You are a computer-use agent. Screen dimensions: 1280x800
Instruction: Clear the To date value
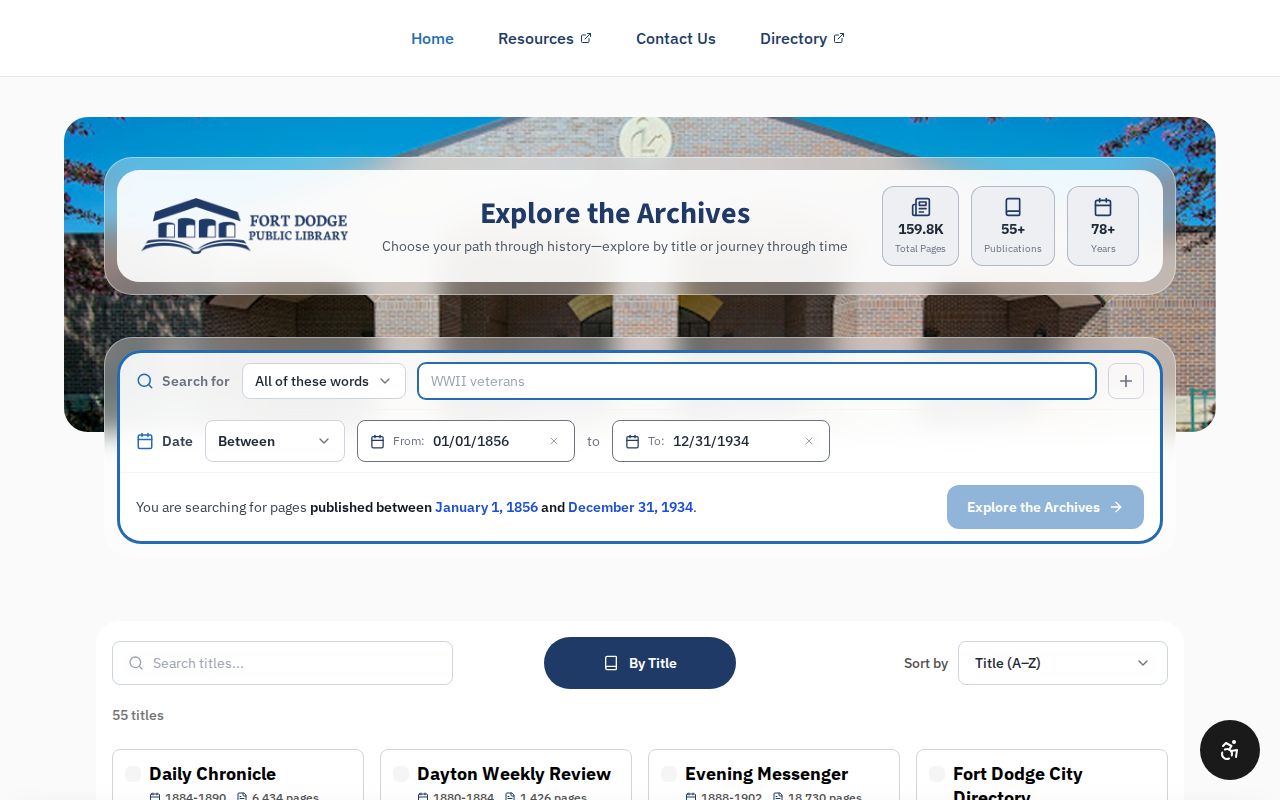809,441
